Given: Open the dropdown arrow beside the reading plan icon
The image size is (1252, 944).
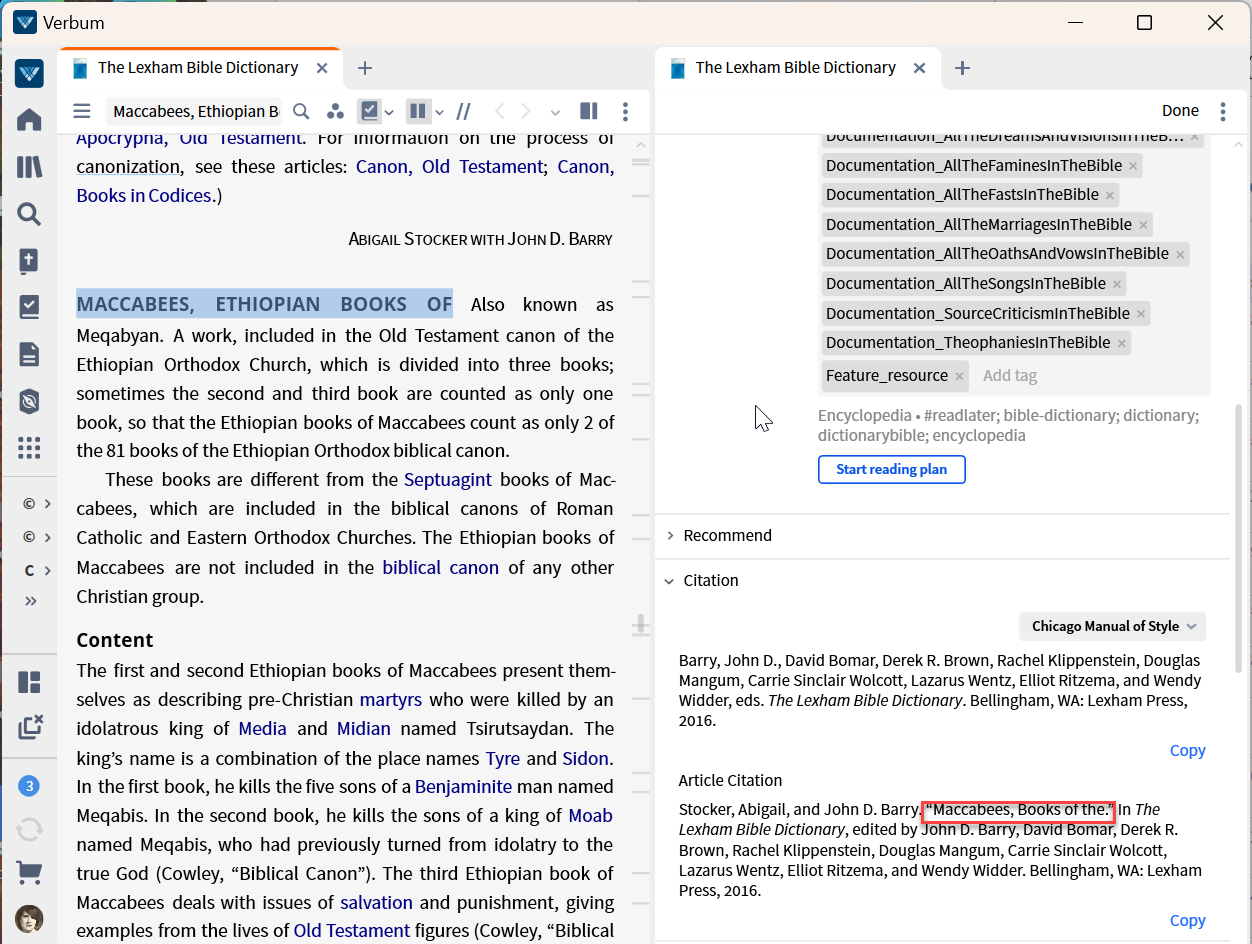Looking at the screenshot, I should pyautogui.click(x=389, y=112).
